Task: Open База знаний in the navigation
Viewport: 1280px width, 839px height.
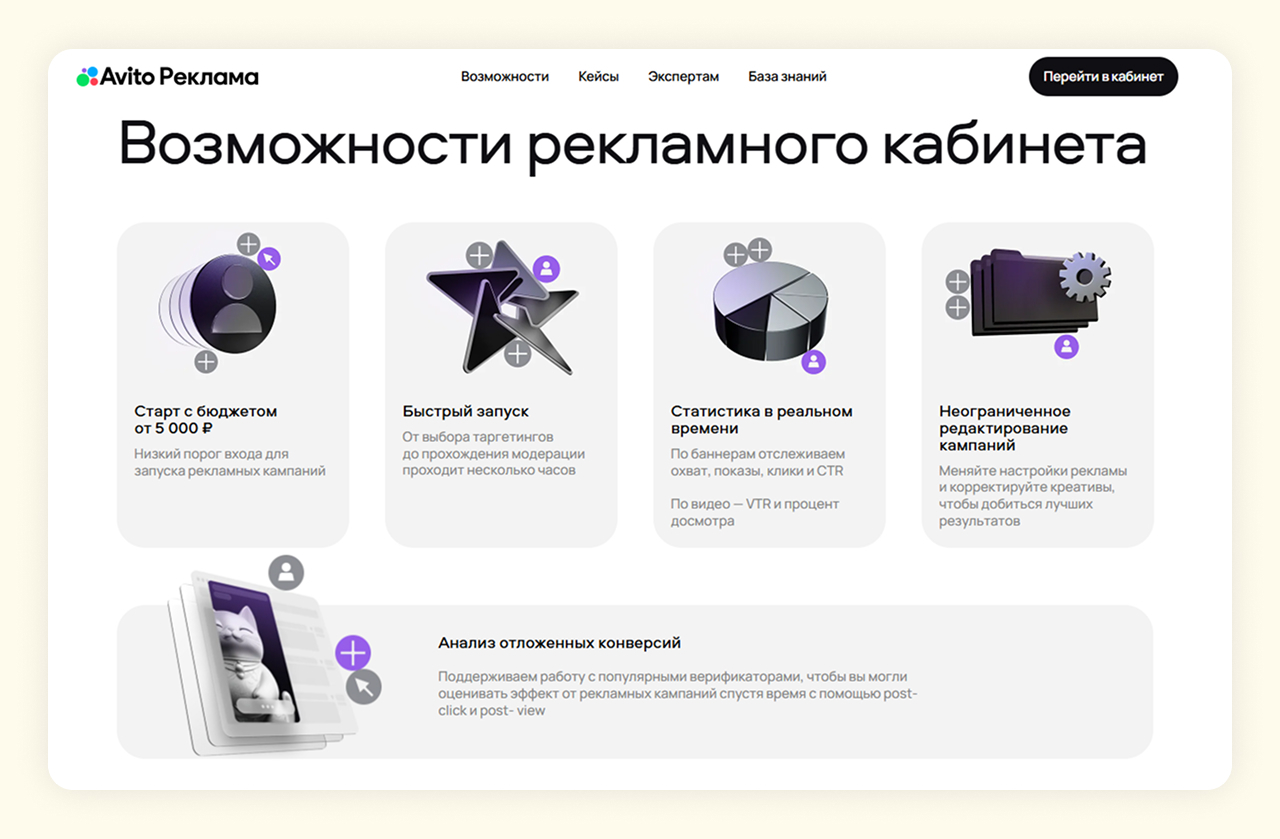Action: (787, 77)
